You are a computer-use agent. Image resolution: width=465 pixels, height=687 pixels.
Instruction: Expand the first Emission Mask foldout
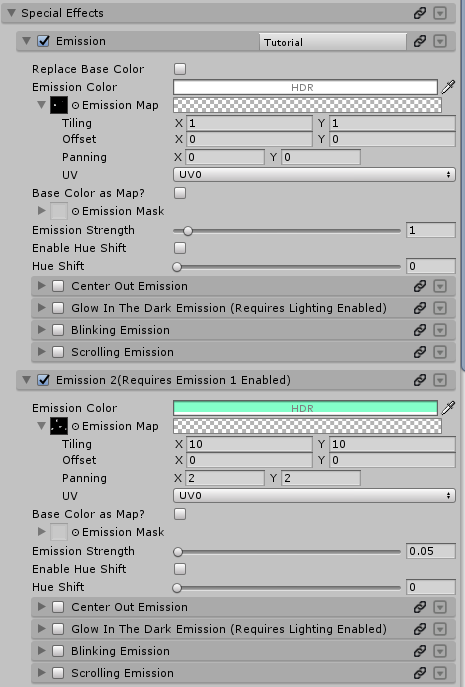[42, 211]
